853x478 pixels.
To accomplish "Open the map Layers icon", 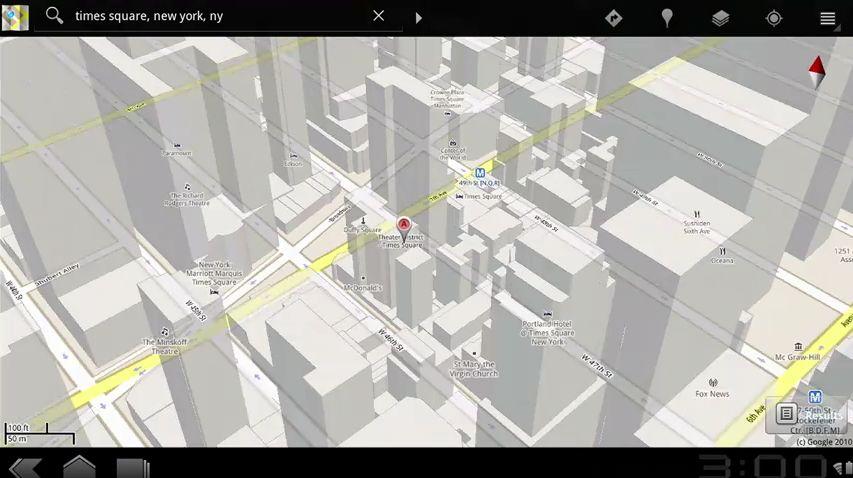I will pyautogui.click(x=720, y=18).
